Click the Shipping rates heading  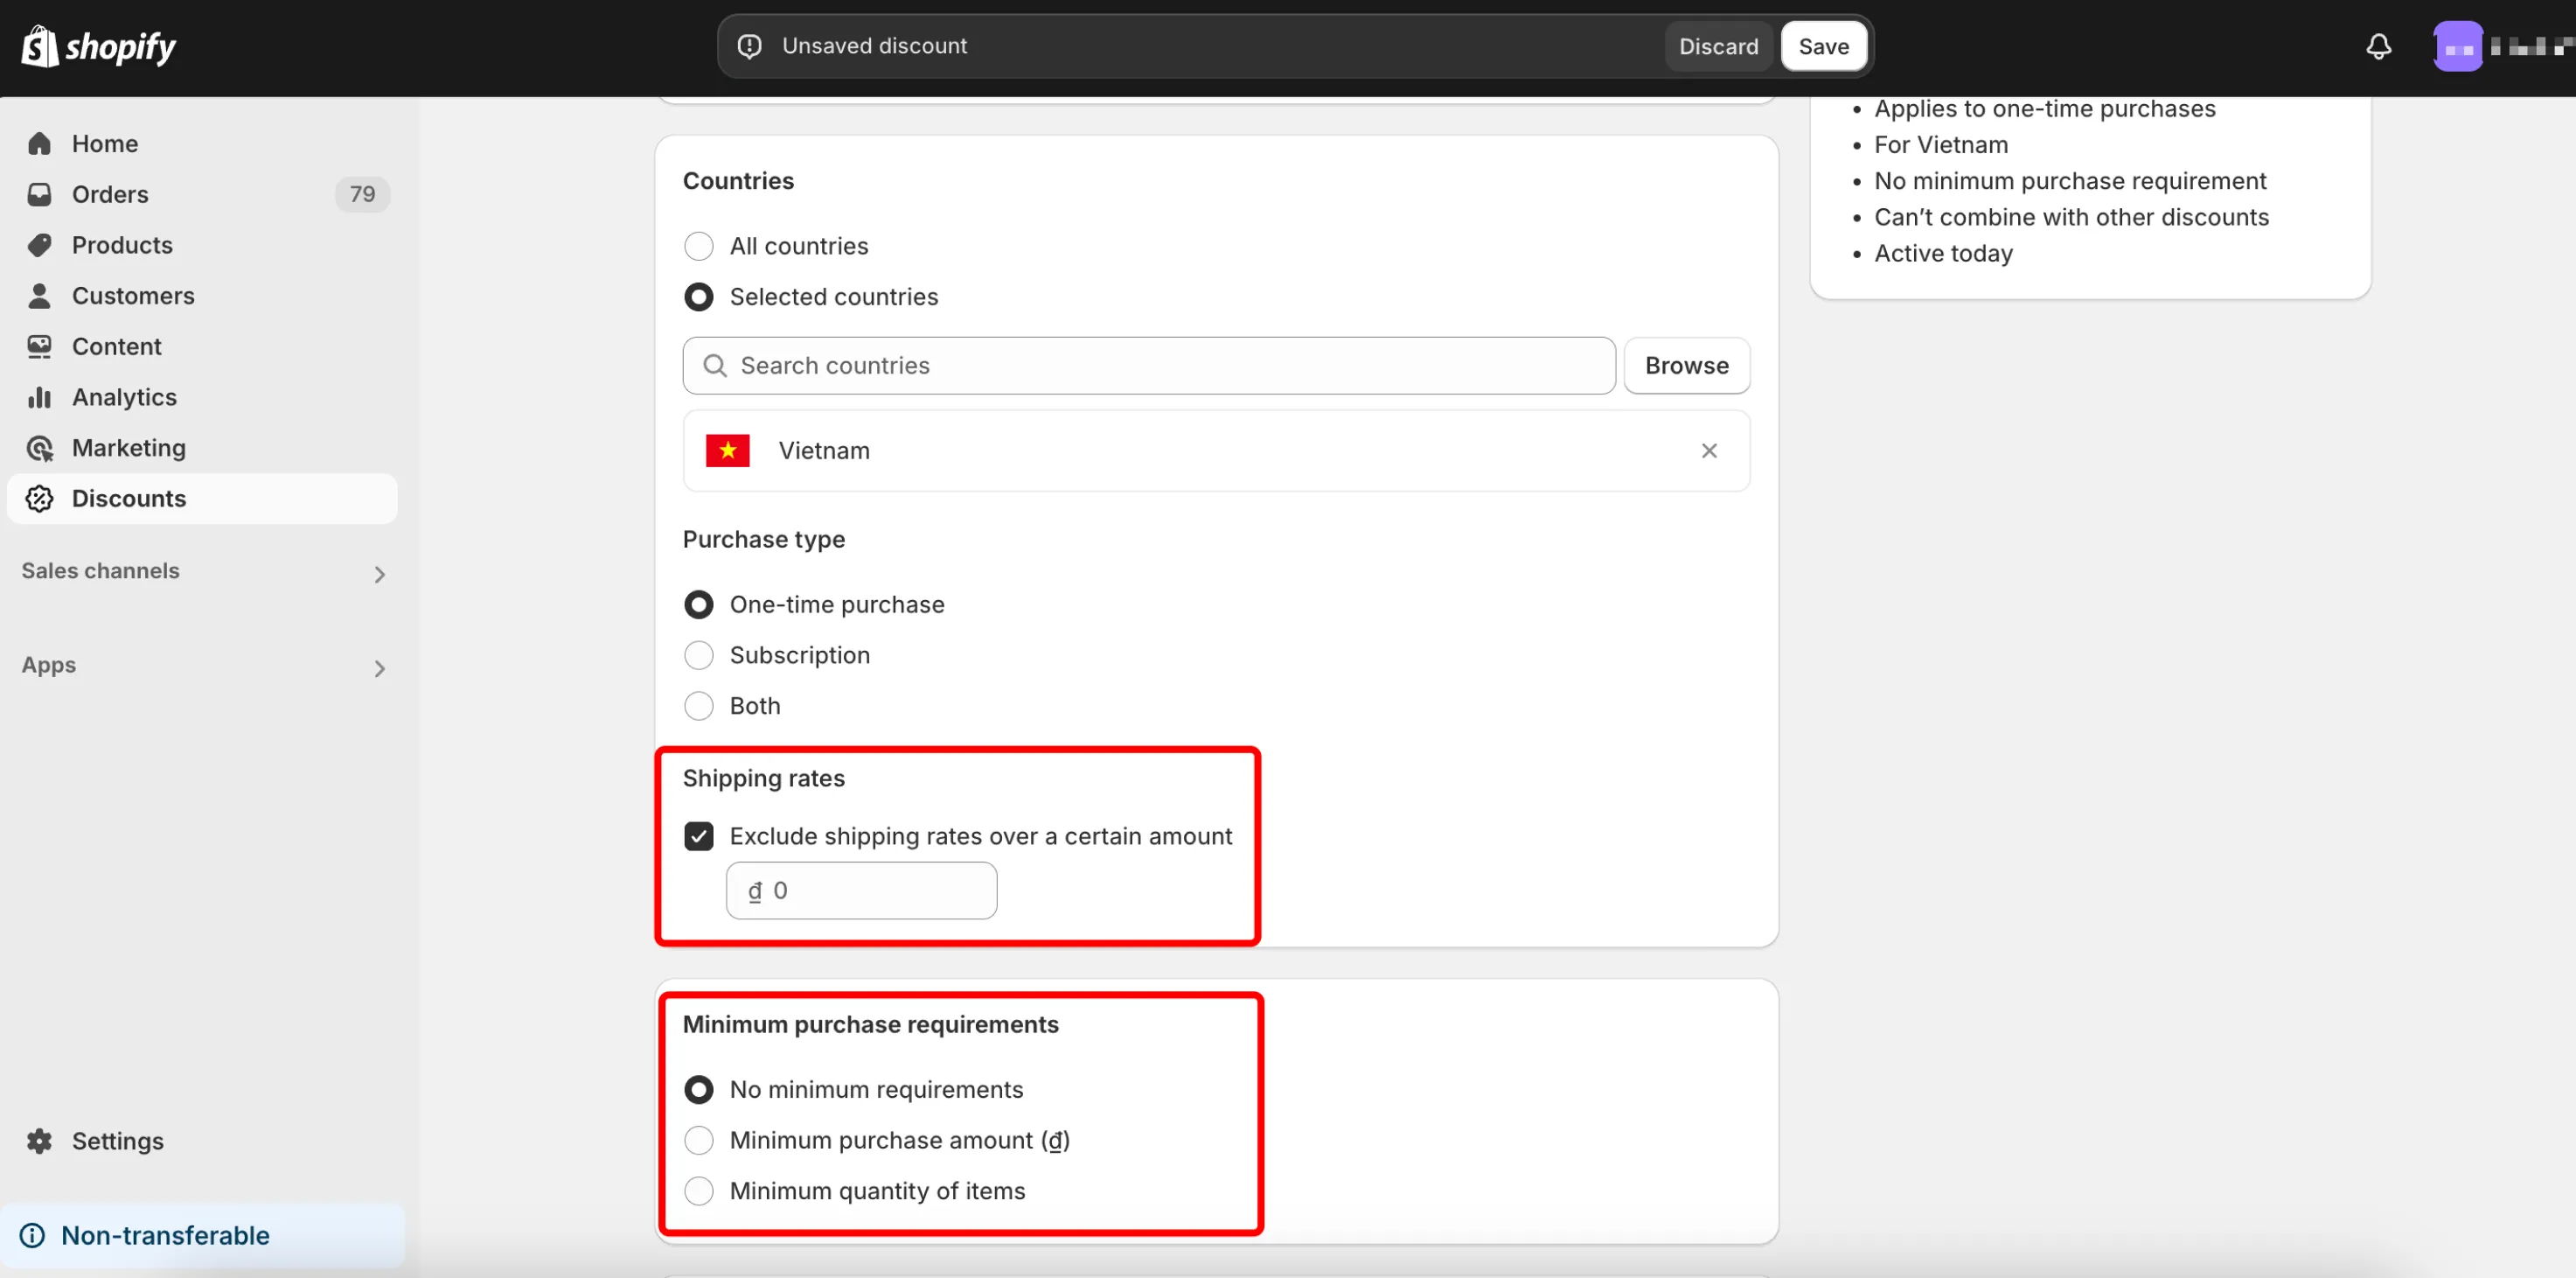(763, 778)
